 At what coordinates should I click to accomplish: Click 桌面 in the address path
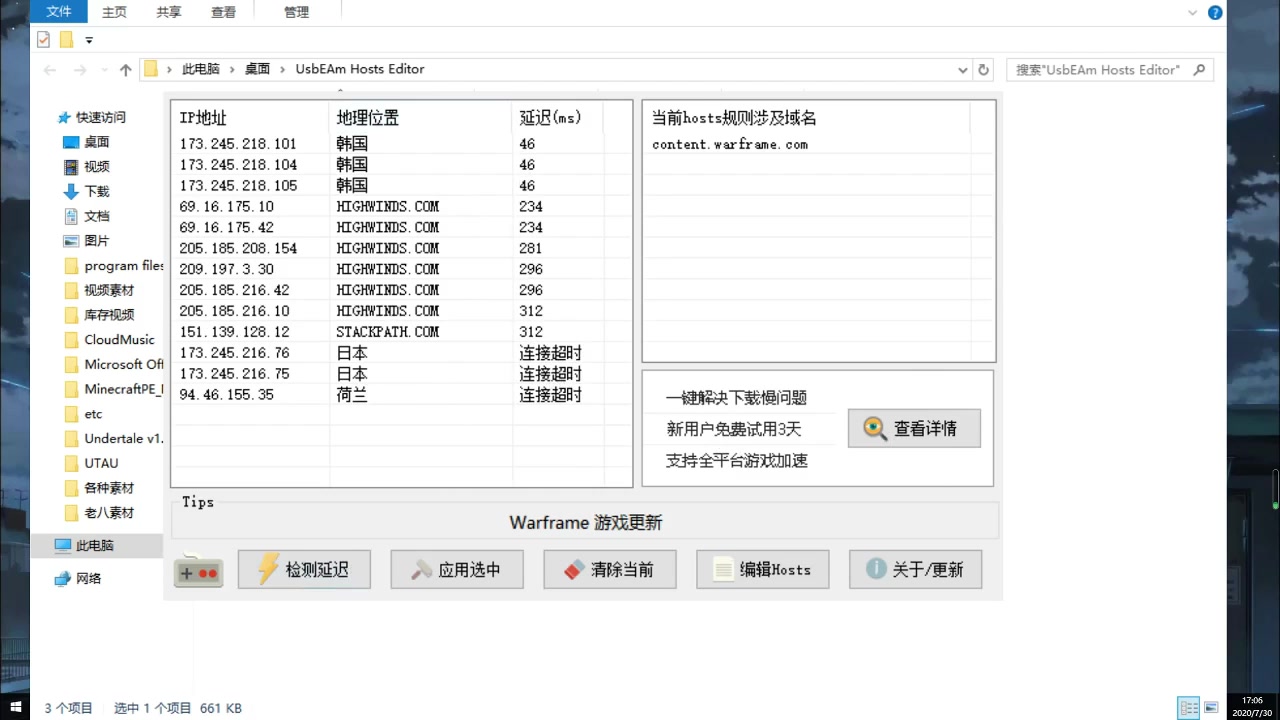(x=258, y=69)
